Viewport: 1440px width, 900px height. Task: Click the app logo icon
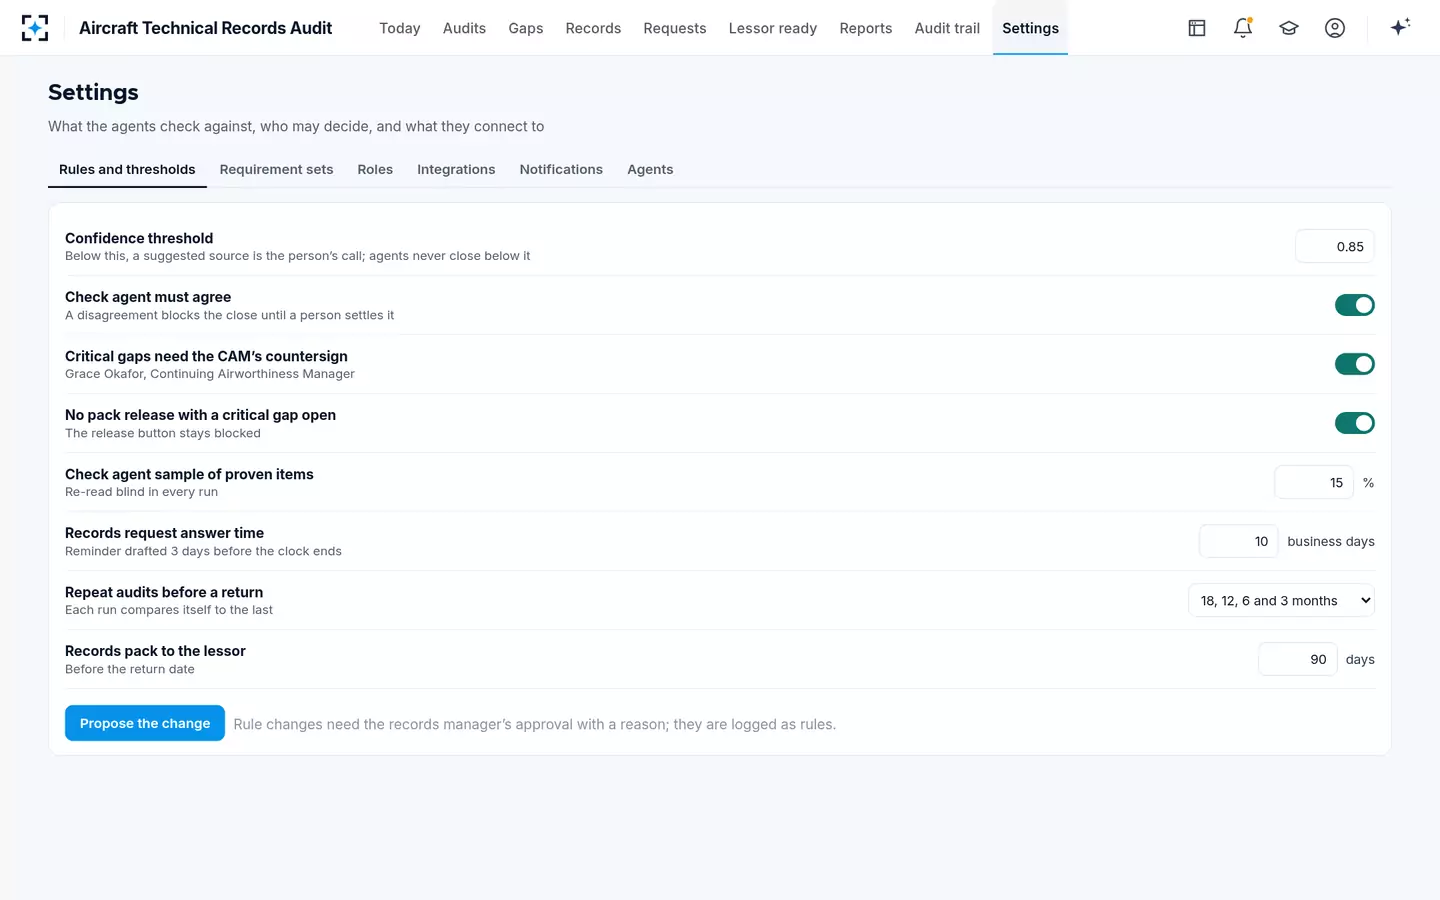click(35, 28)
